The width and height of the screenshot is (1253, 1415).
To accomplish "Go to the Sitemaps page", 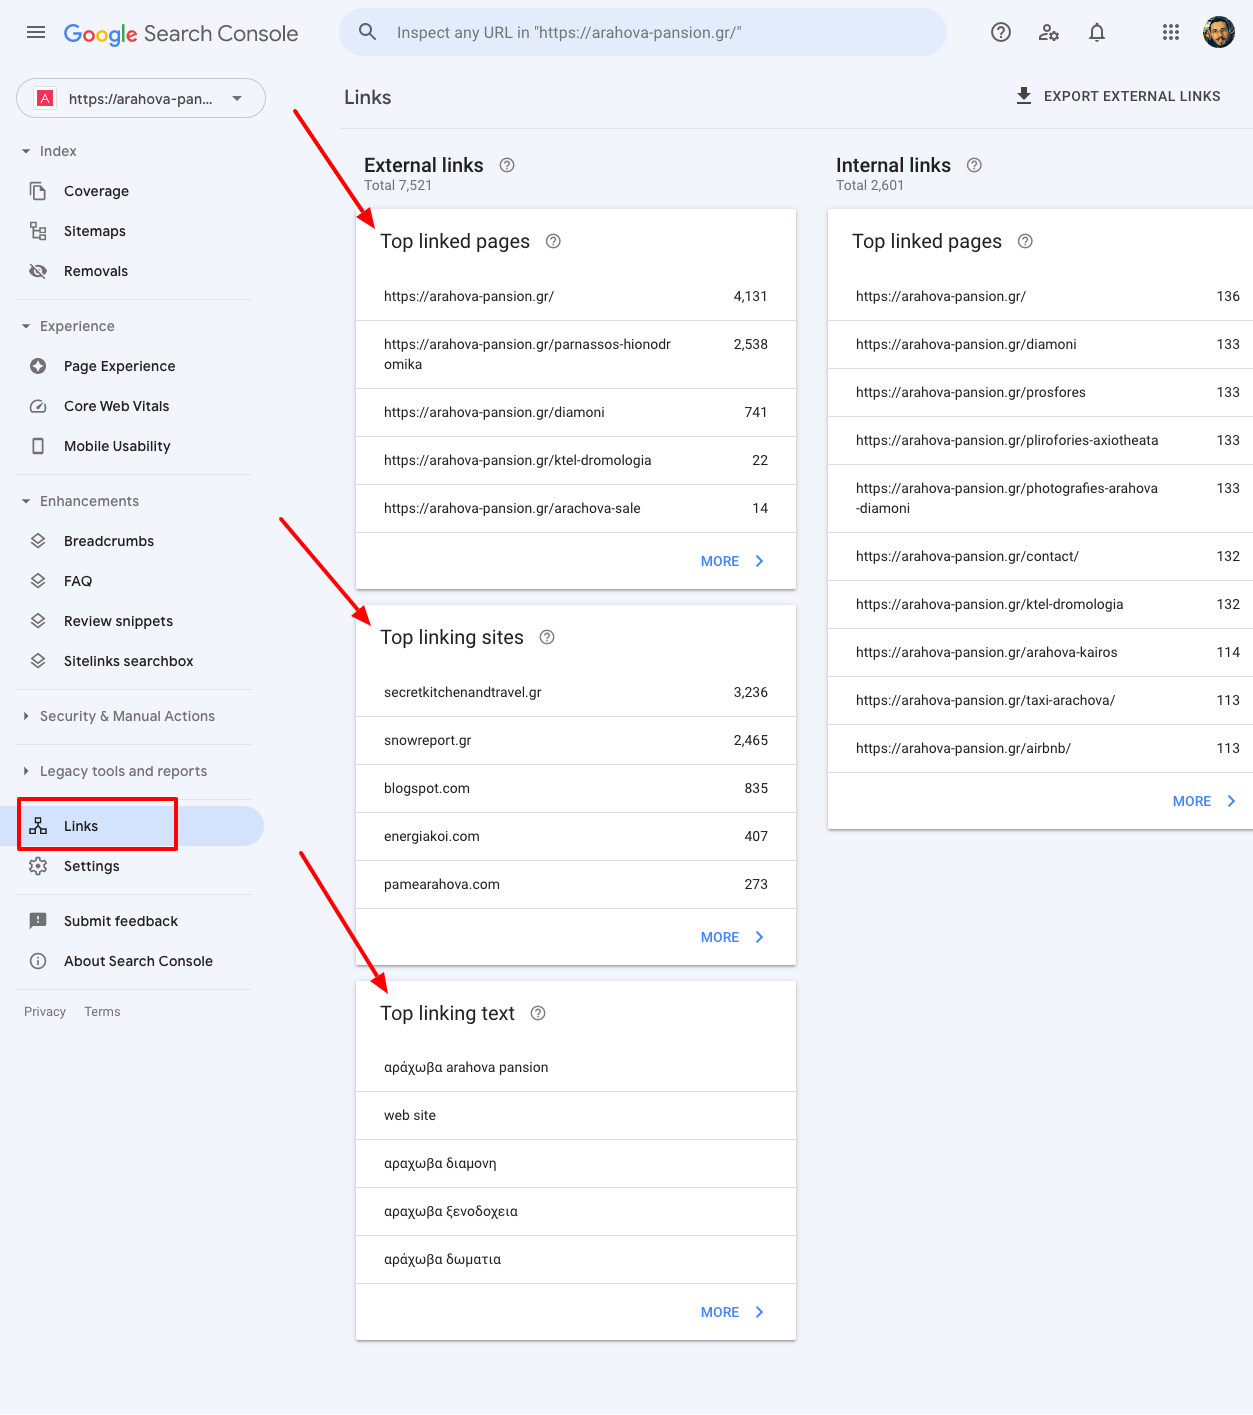I will [x=95, y=231].
